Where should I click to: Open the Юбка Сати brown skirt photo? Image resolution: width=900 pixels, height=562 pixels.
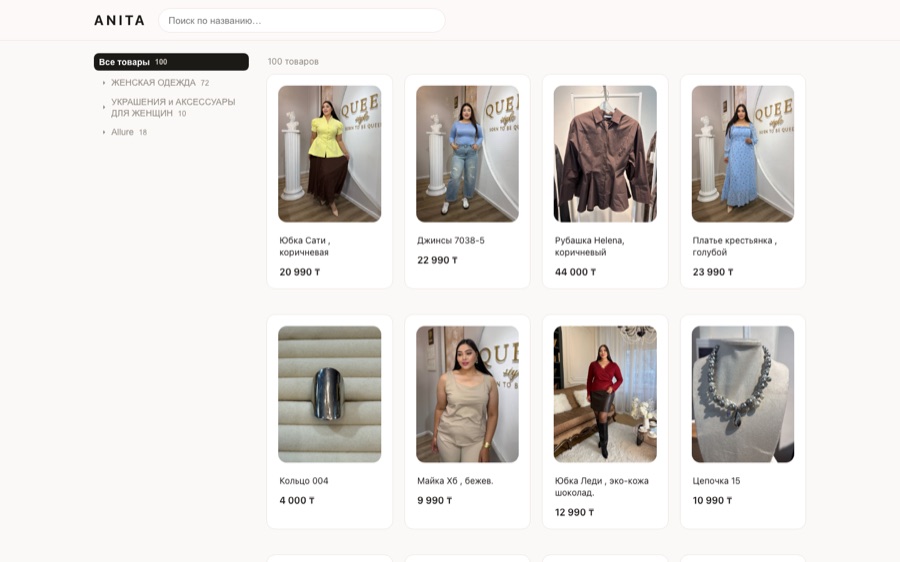pos(329,154)
